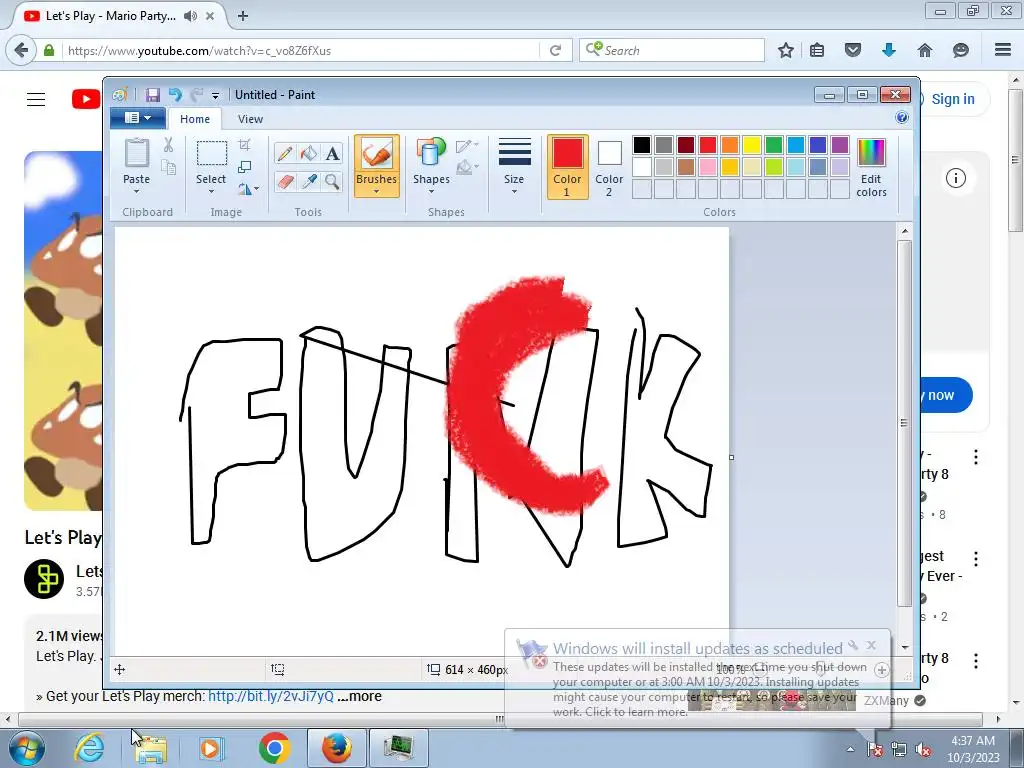Image resolution: width=1024 pixels, height=768 pixels.
Task: Click the YouTube Sign in button
Action: coord(952,99)
